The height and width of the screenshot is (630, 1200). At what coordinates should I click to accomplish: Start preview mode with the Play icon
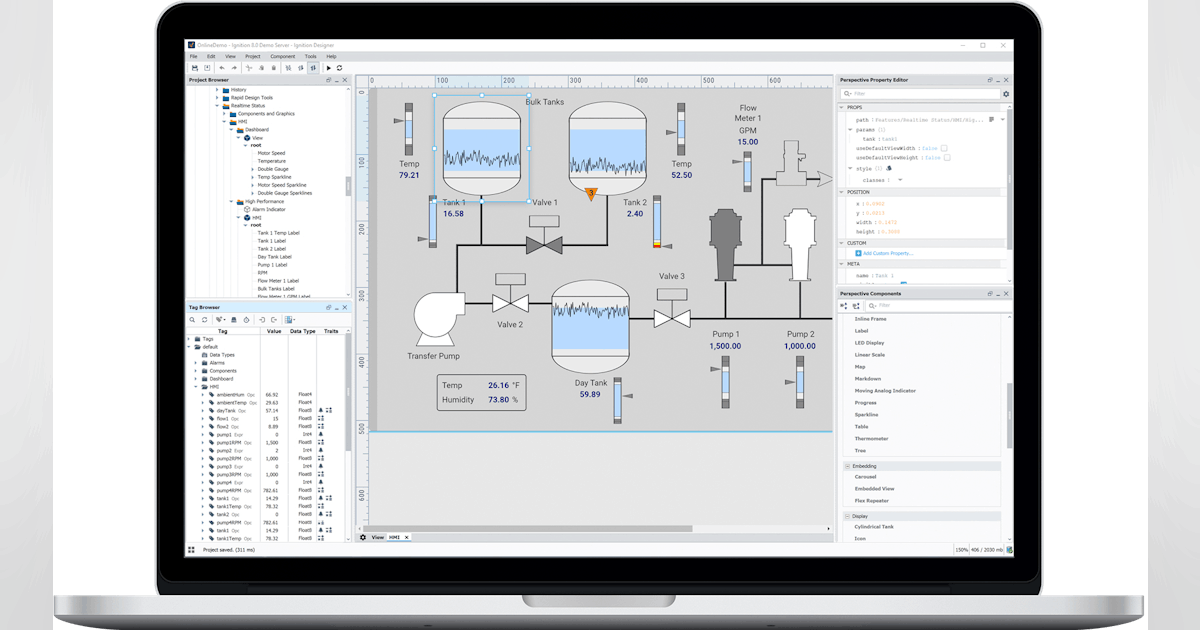tap(328, 68)
